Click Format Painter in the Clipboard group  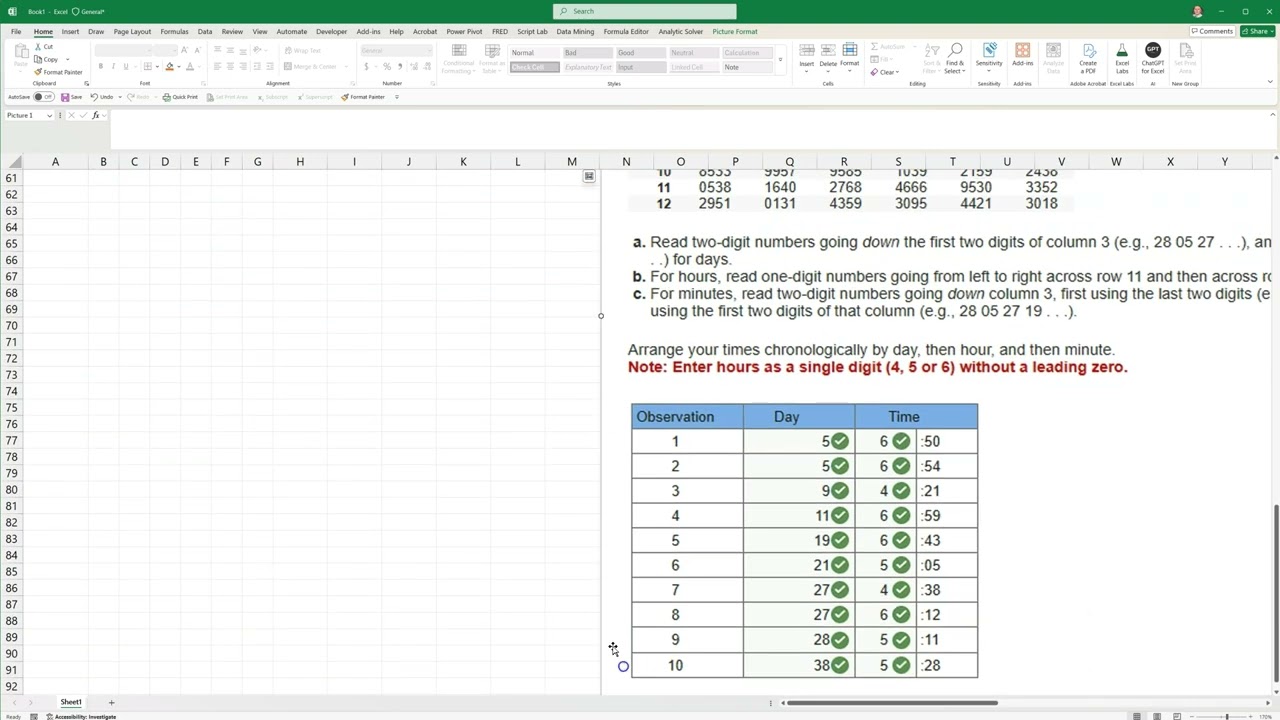click(x=58, y=72)
